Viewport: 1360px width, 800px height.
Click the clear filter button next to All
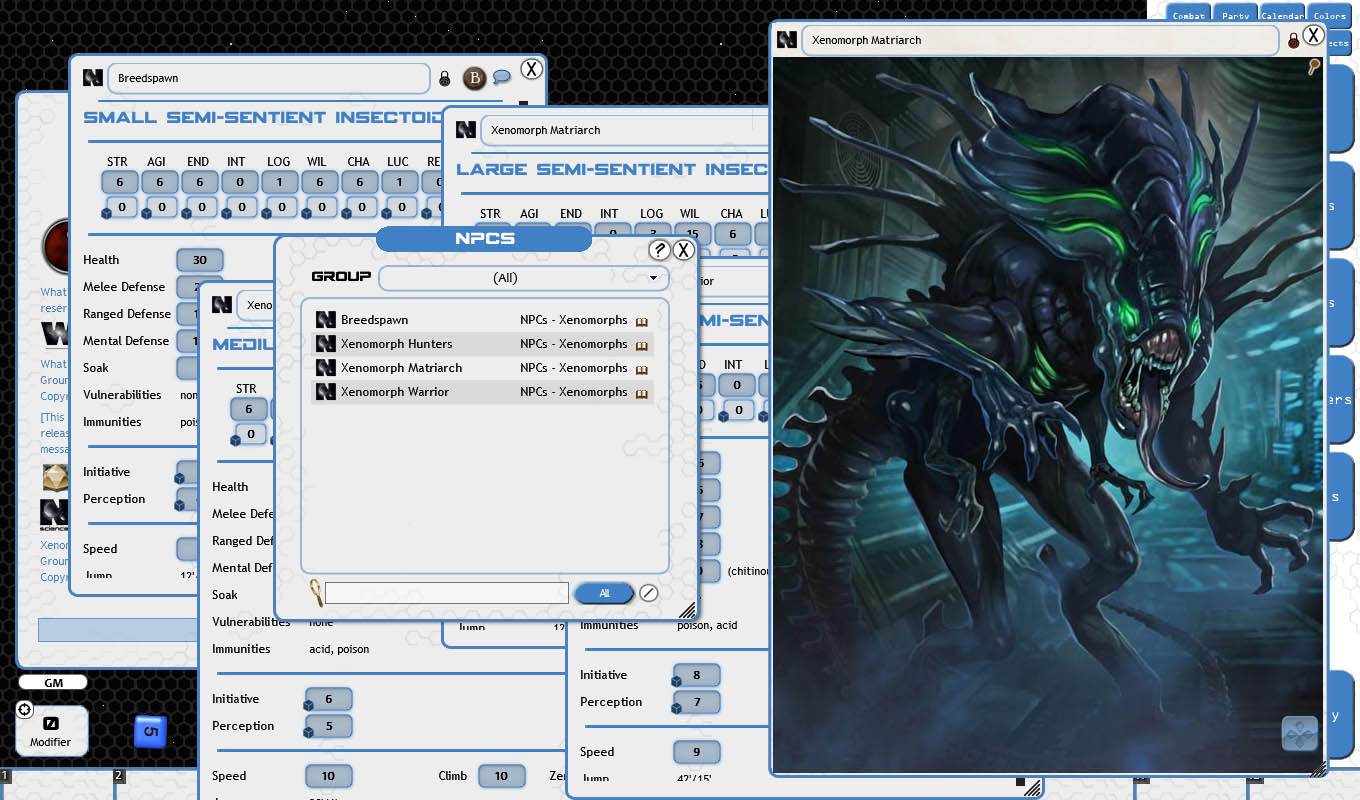coord(649,592)
